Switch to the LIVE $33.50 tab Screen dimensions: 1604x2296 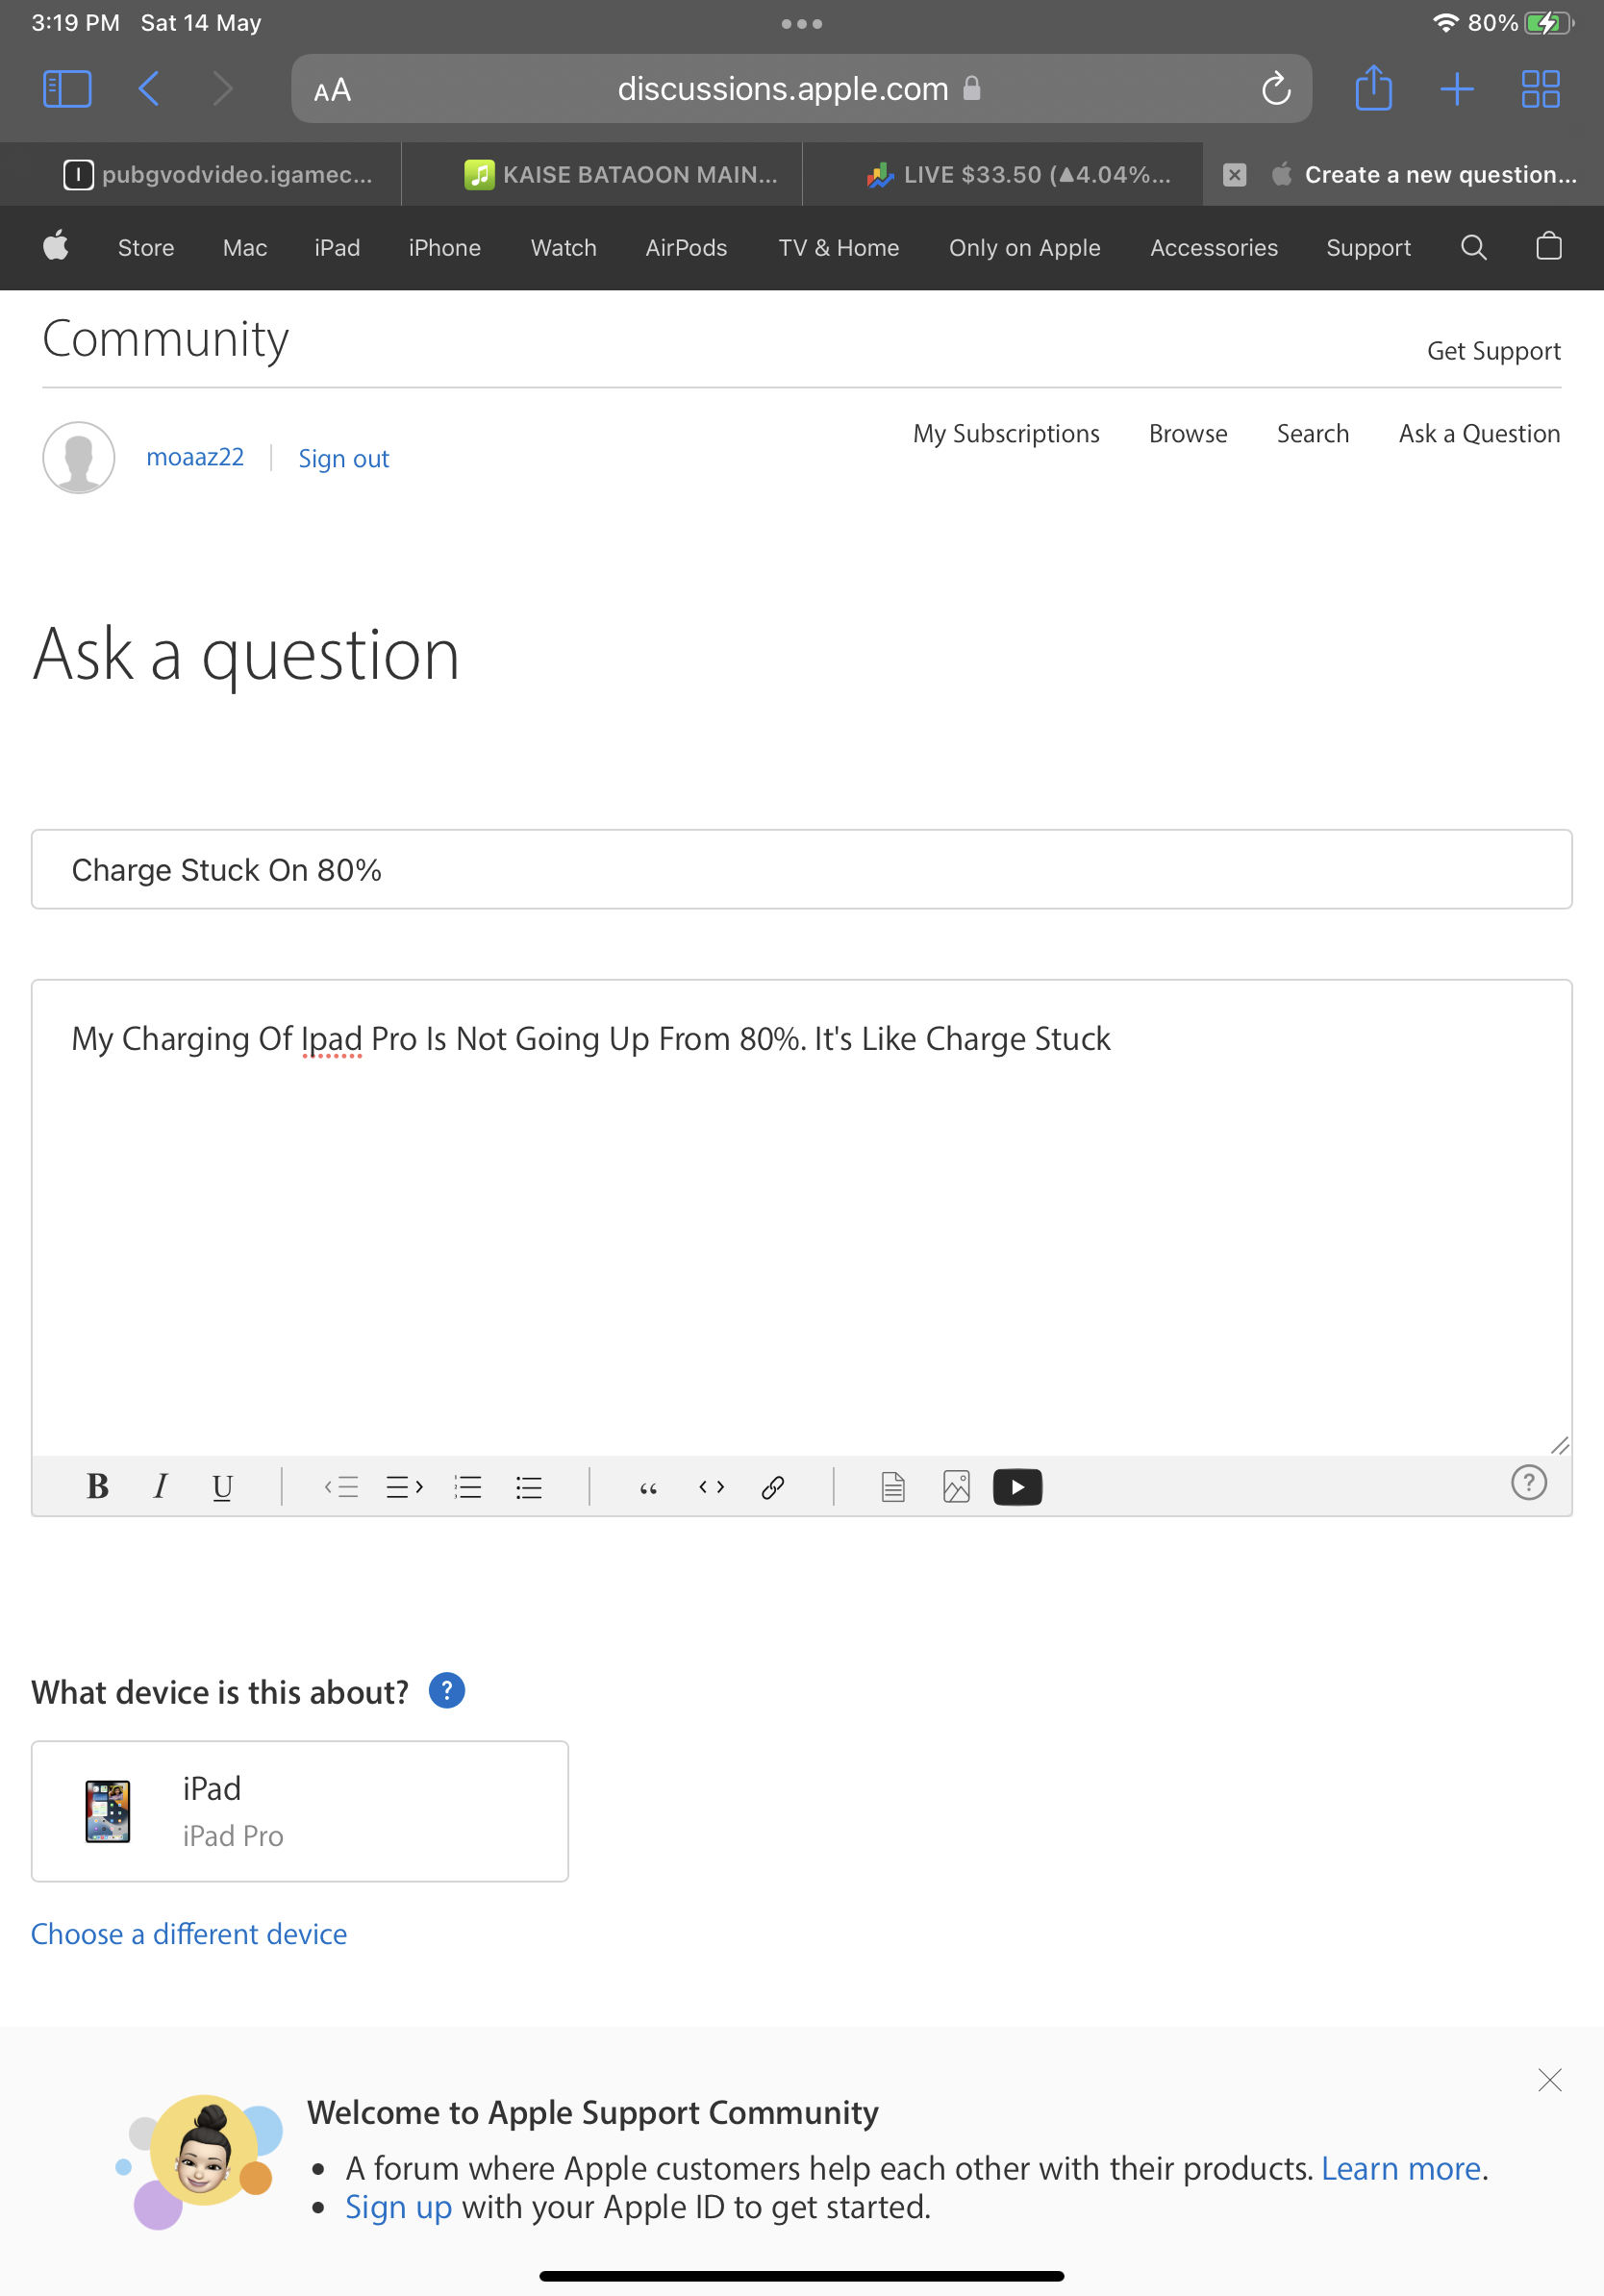pyautogui.click(x=1003, y=174)
